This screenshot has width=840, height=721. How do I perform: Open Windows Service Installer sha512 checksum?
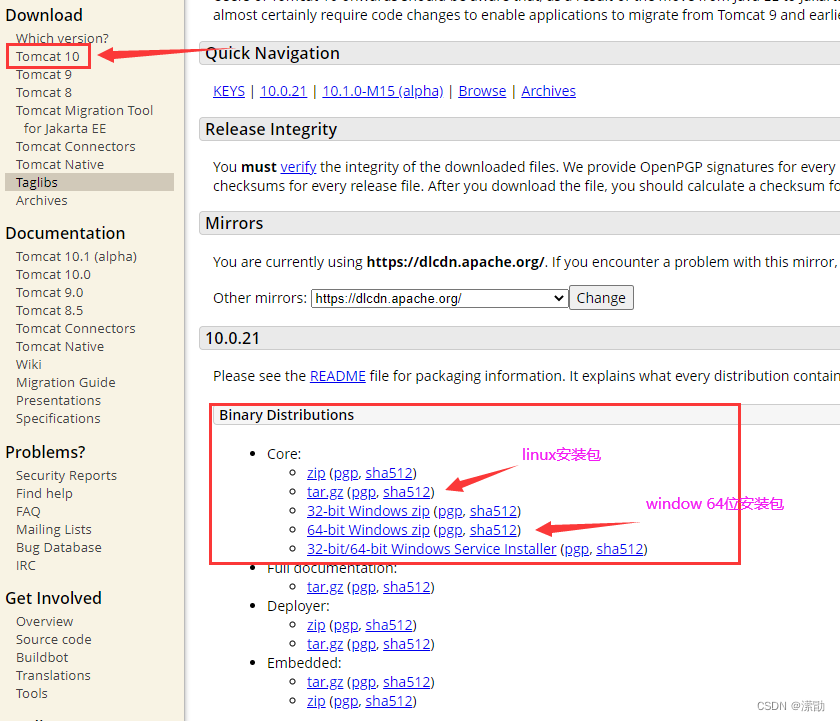(620, 549)
